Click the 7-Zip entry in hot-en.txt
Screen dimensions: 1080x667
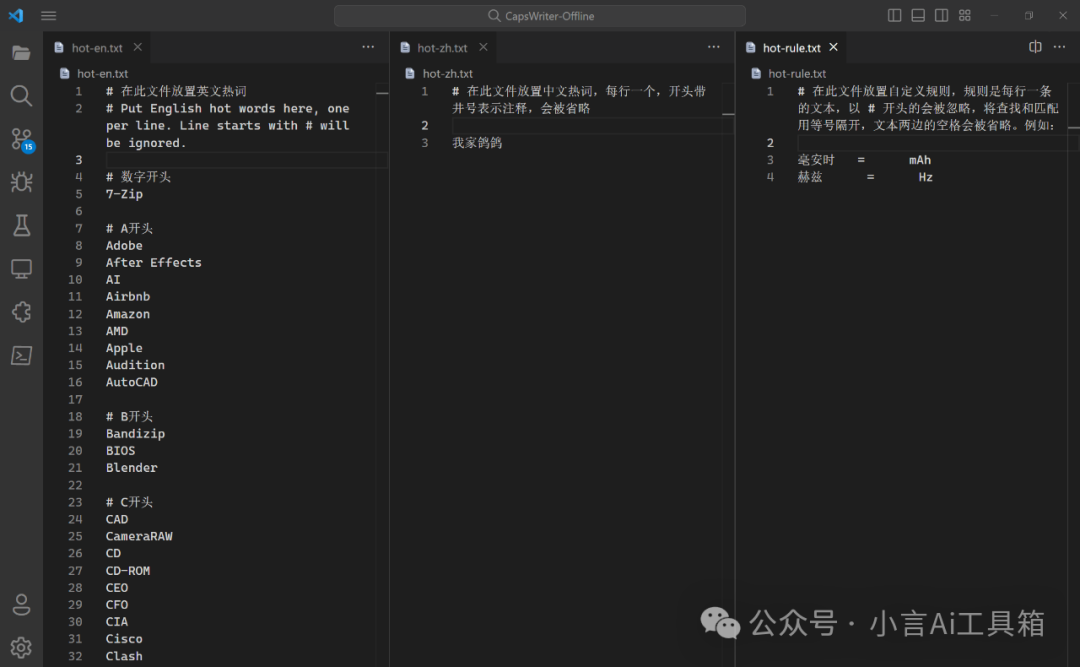125,194
